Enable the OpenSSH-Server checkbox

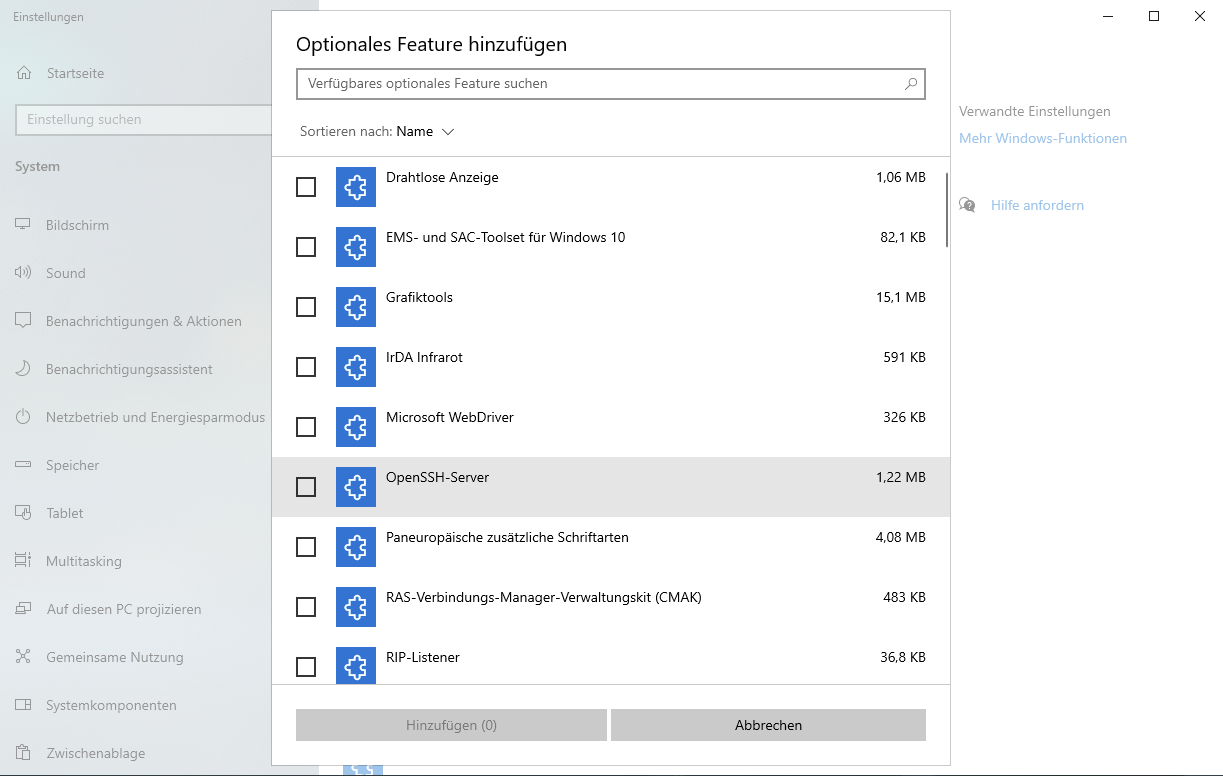[306, 487]
